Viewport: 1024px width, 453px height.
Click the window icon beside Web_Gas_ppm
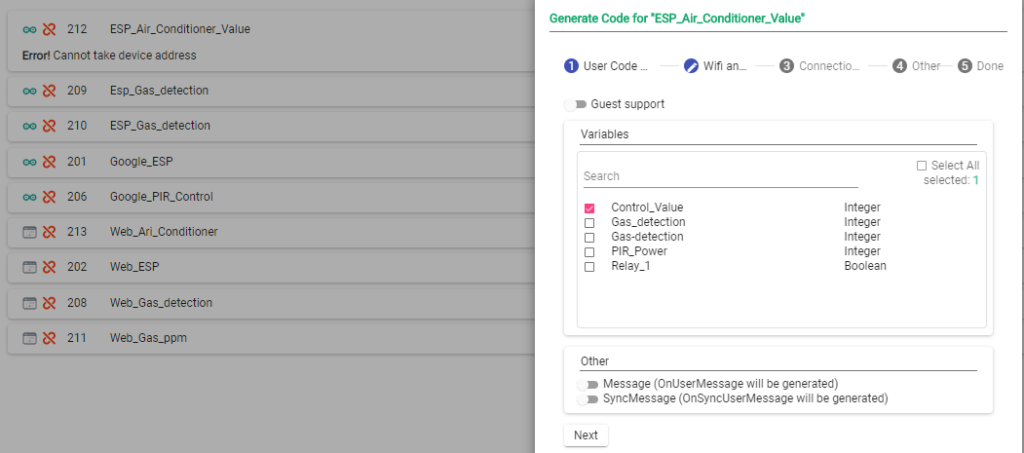click(x=29, y=338)
